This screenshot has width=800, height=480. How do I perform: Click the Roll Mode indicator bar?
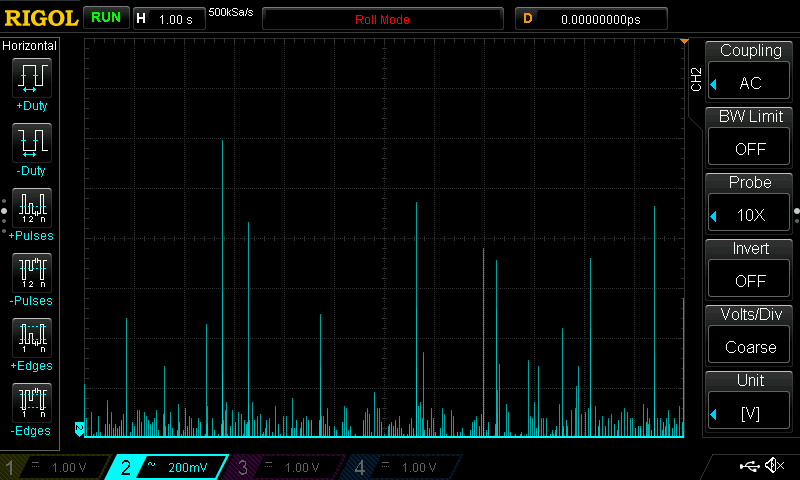pos(383,19)
